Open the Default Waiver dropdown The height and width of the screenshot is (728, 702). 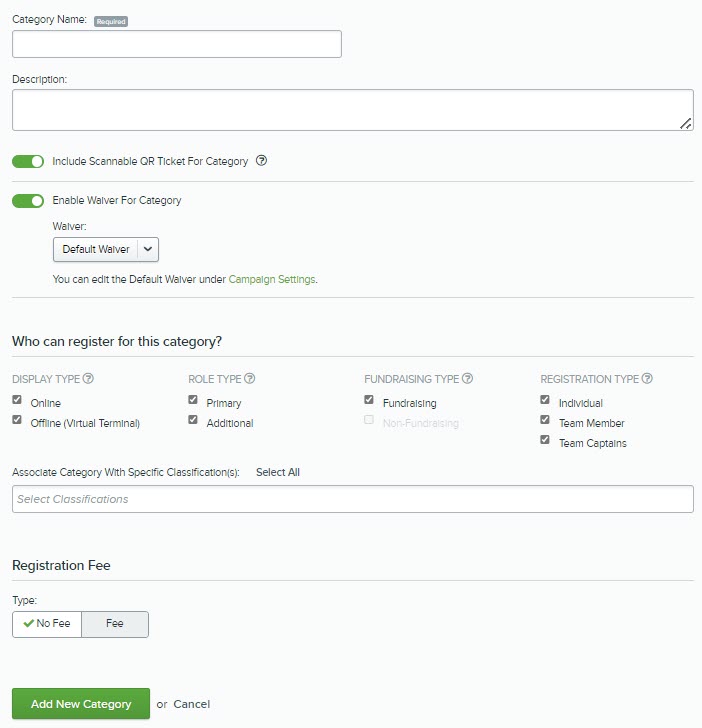point(106,249)
